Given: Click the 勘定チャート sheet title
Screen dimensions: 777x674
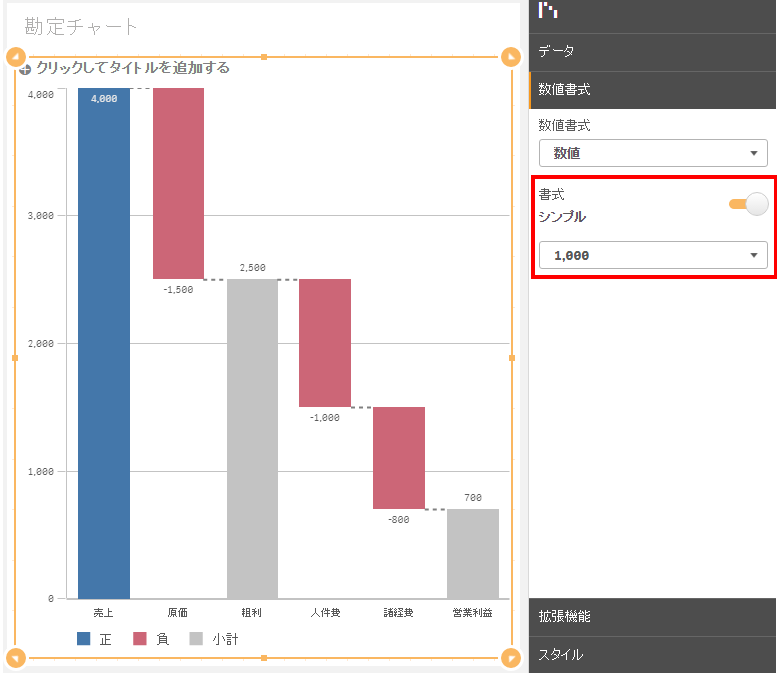Looking at the screenshot, I should point(80,27).
